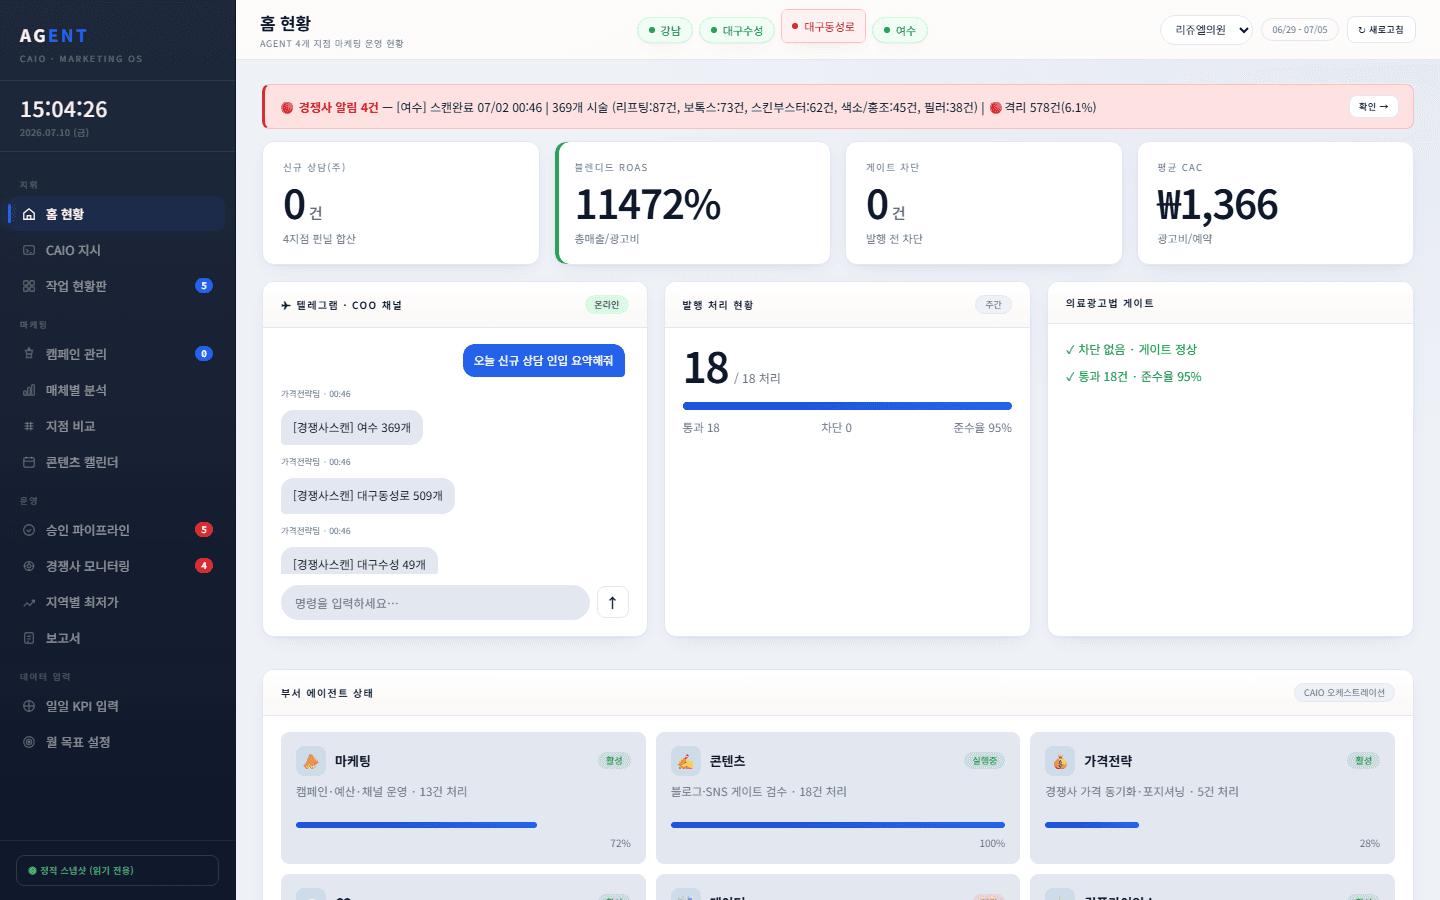Click the message '[경쟁사스캔] 여수 369개'
Viewport: 1440px width, 900px height.
pyautogui.click(x=352, y=428)
